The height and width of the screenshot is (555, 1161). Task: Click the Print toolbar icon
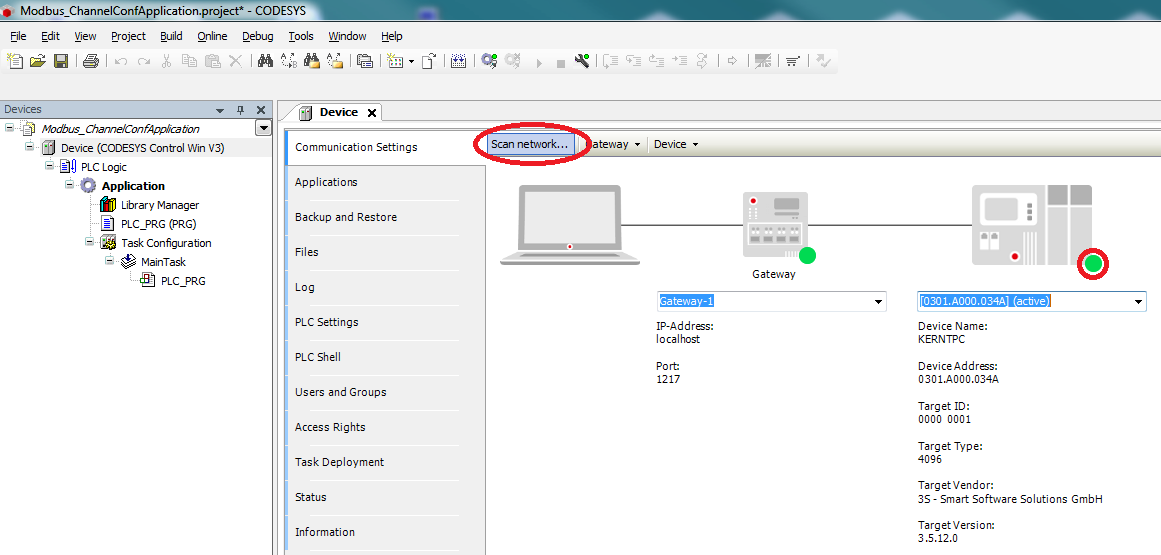click(x=90, y=61)
